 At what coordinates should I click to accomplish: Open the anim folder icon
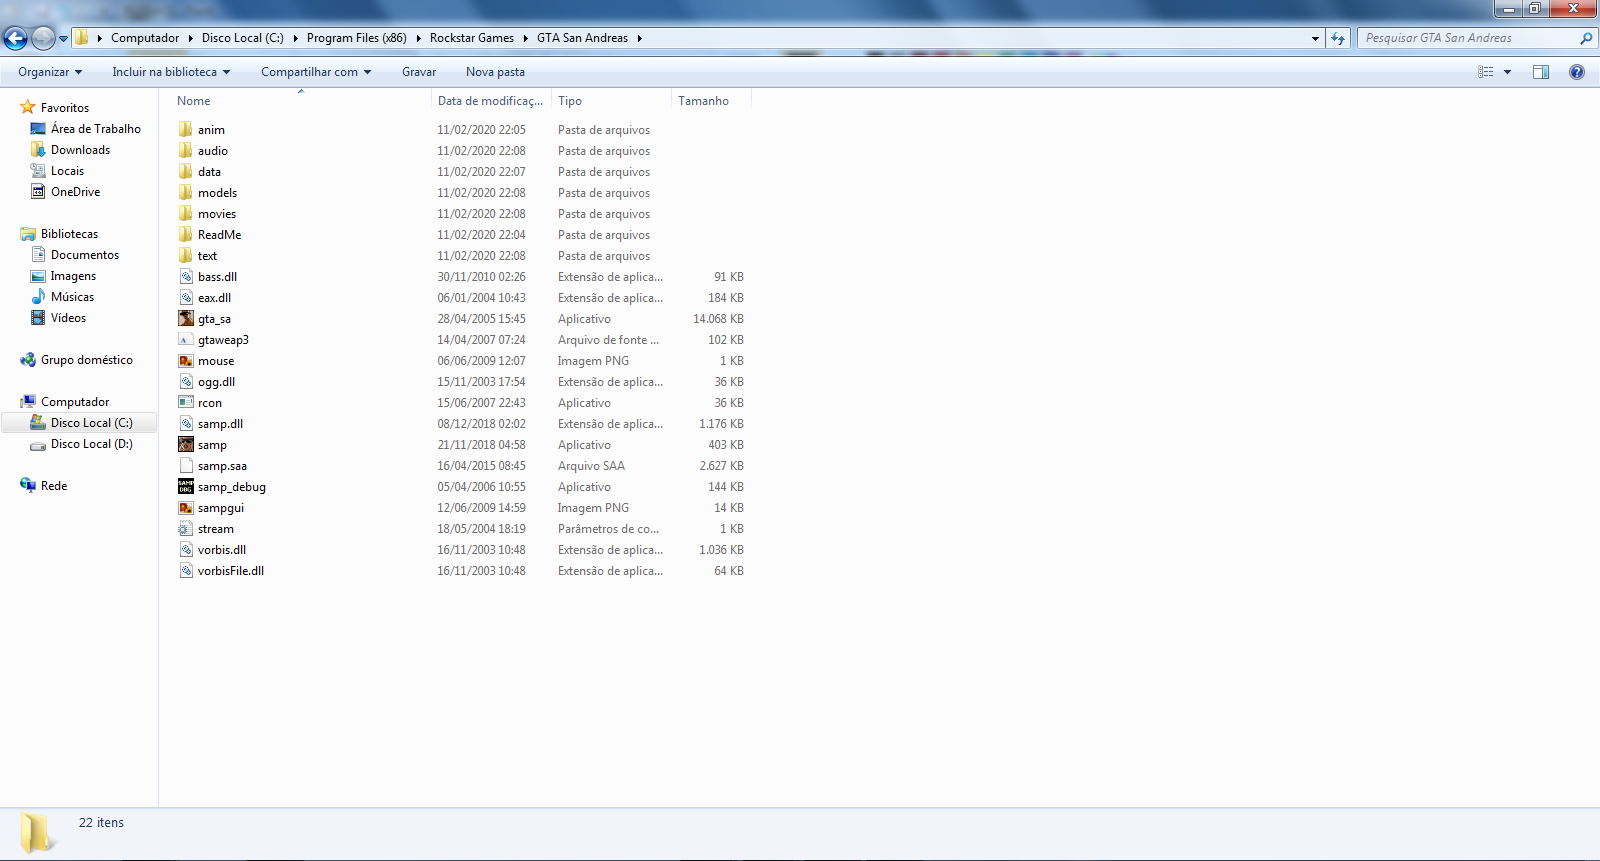(x=186, y=129)
